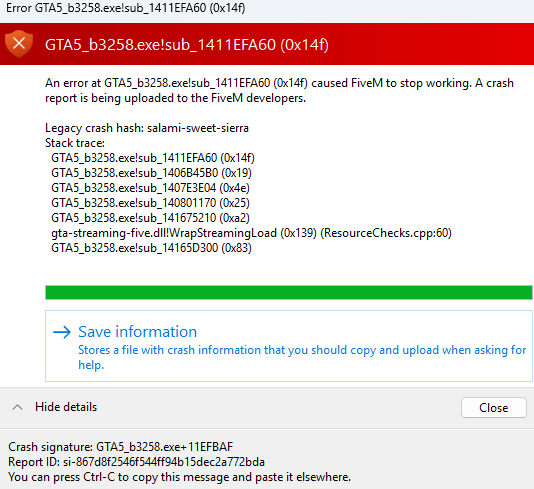Close the crash dialog
The width and height of the screenshot is (534, 489).
point(493,408)
